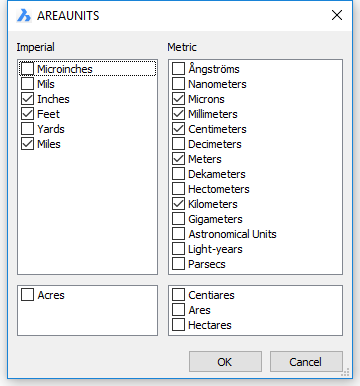The width and height of the screenshot is (360, 386).
Task: Uncheck the Inches checkbox
Action: (x=28, y=99)
